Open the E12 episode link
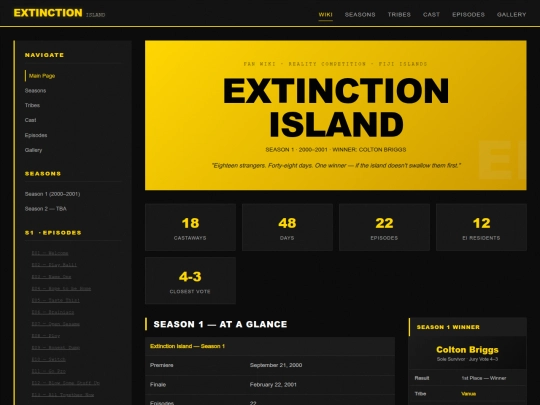Image resolution: width=540 pixels, height=405 pixels. pos(66,383)
